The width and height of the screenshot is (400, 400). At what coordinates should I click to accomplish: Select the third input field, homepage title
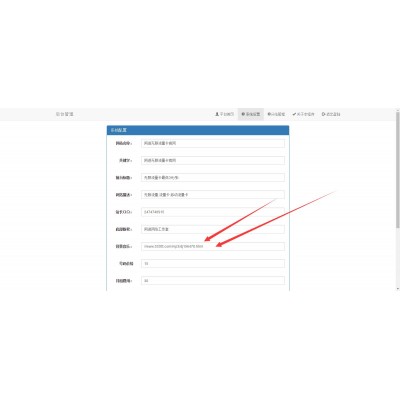pos(213,178)
